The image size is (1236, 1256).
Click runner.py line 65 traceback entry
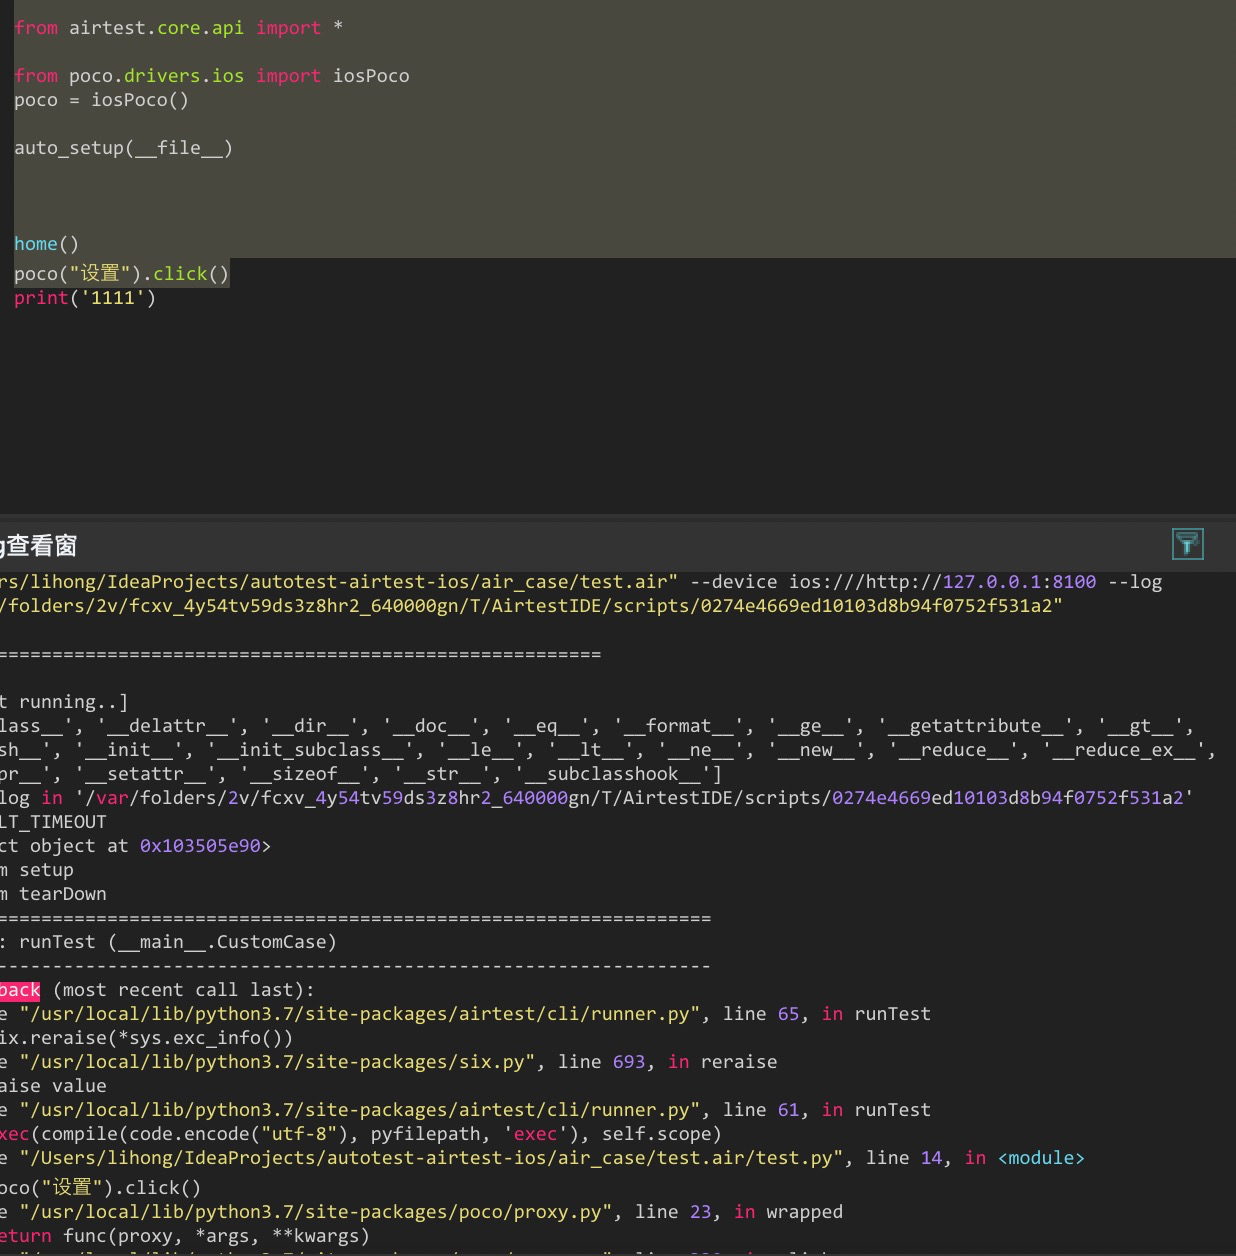[x=465, y=1014]
